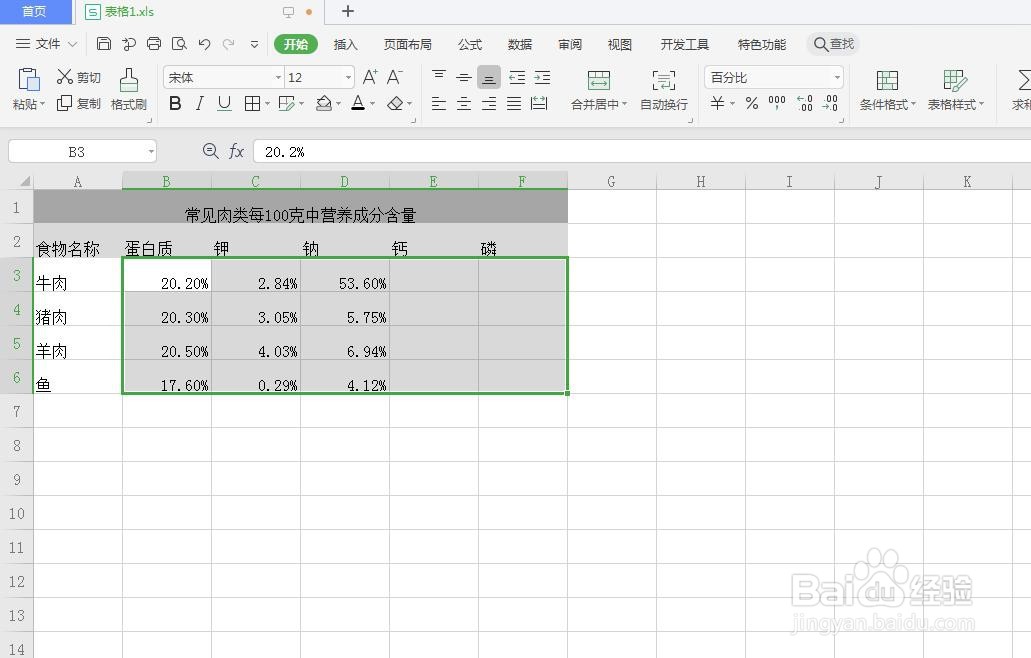Click the Name Box showing B3
This screenshot has width=1031, height=658.
coord(75,151)
